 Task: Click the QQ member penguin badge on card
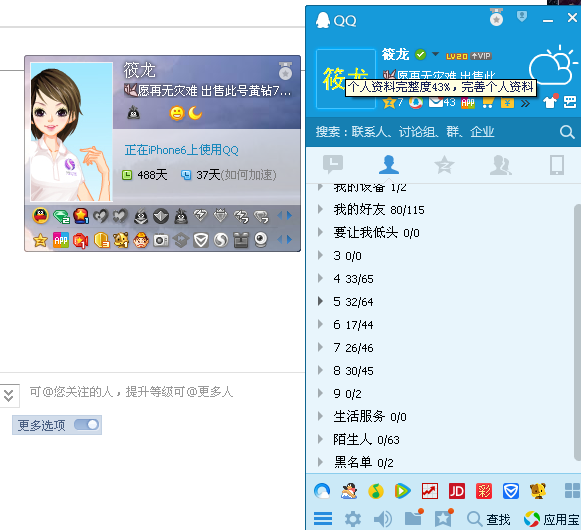(x=40, y=216)
